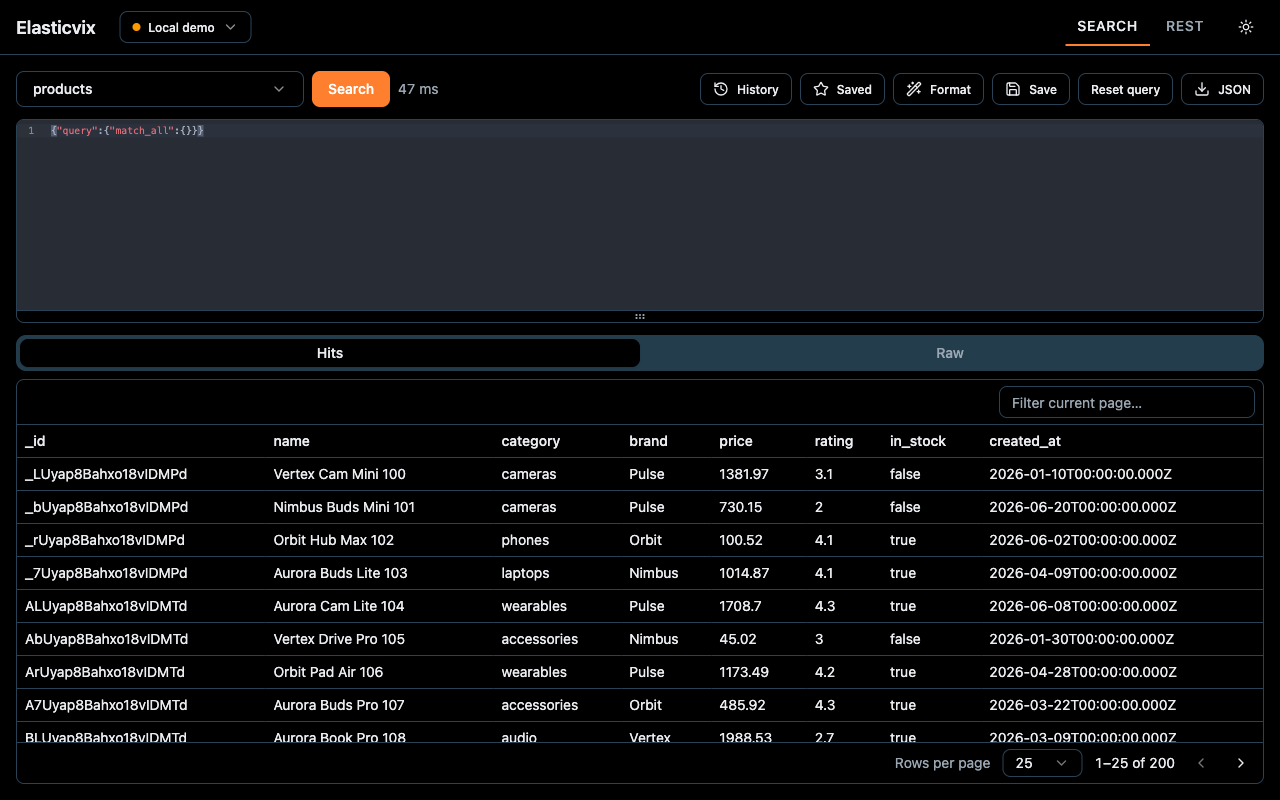Sort by the name column header

point(292,441)
